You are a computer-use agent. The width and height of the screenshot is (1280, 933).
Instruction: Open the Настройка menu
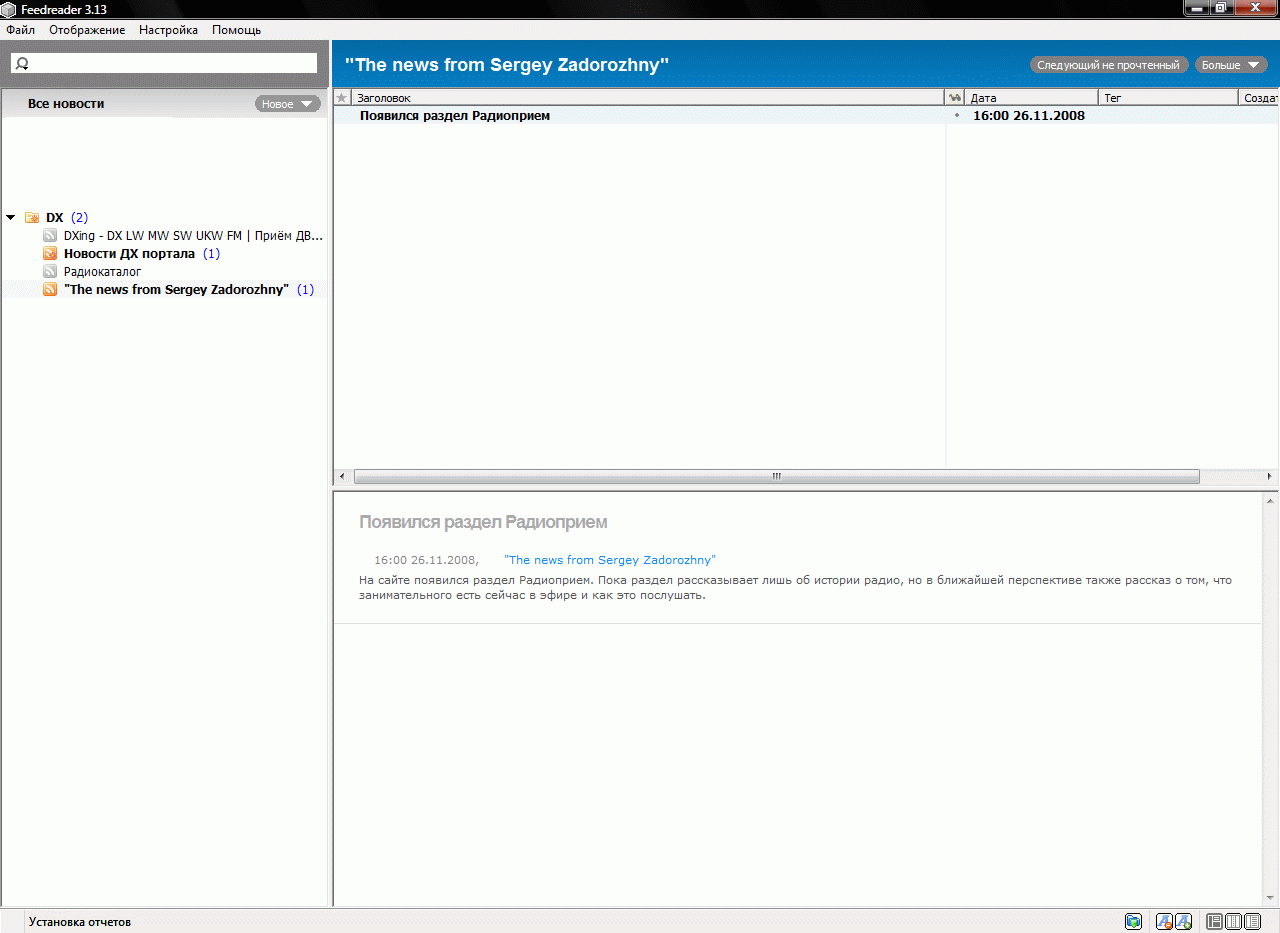pos(168,30)
